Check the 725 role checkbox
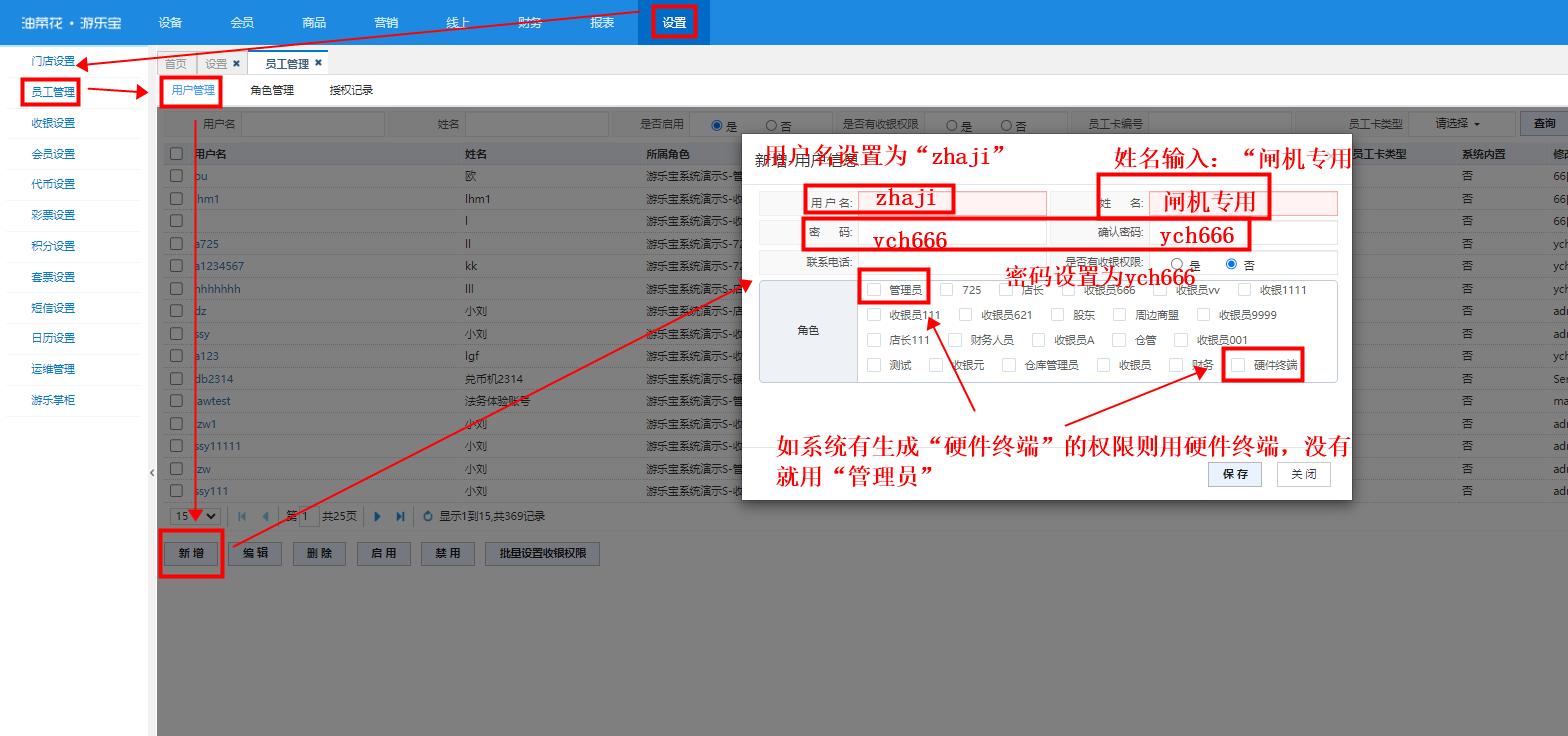This screenshot has width=1568, height=736. [x=947, y=290]
